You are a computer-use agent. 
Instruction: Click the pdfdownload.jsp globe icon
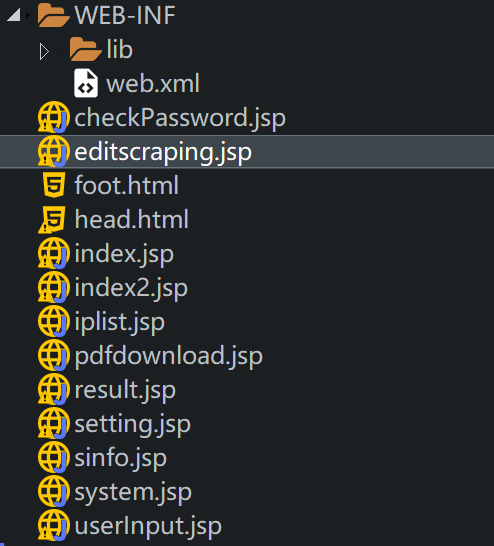(54, 356)
